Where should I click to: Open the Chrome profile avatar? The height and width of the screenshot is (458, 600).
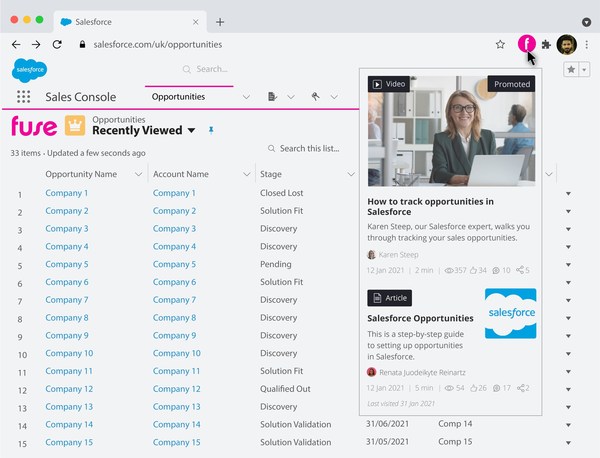click(566, 44)
